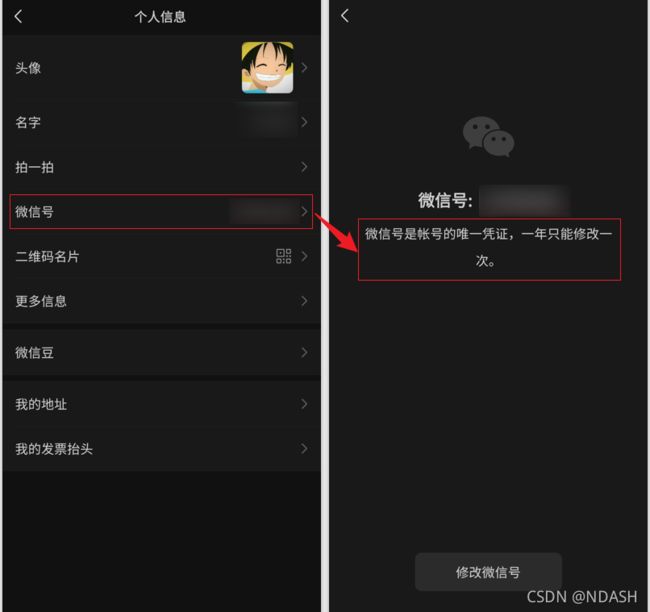Open the QR code icon in 二维码名片

(x=284, y=256)
